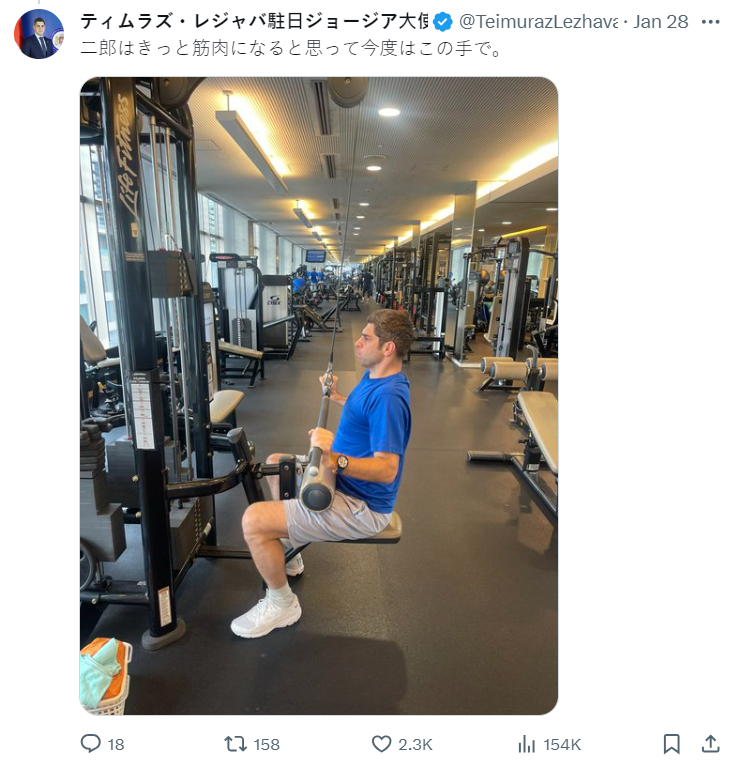
Task: Open the three-dot more options menu
Action: [710, 22]
